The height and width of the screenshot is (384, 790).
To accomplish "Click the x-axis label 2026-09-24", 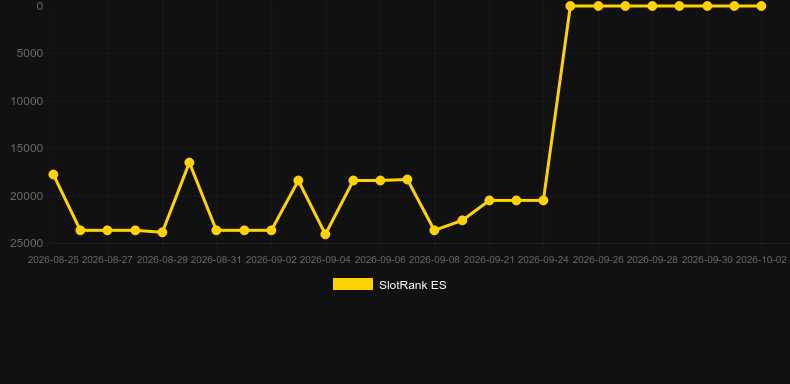I will point(543,260).
